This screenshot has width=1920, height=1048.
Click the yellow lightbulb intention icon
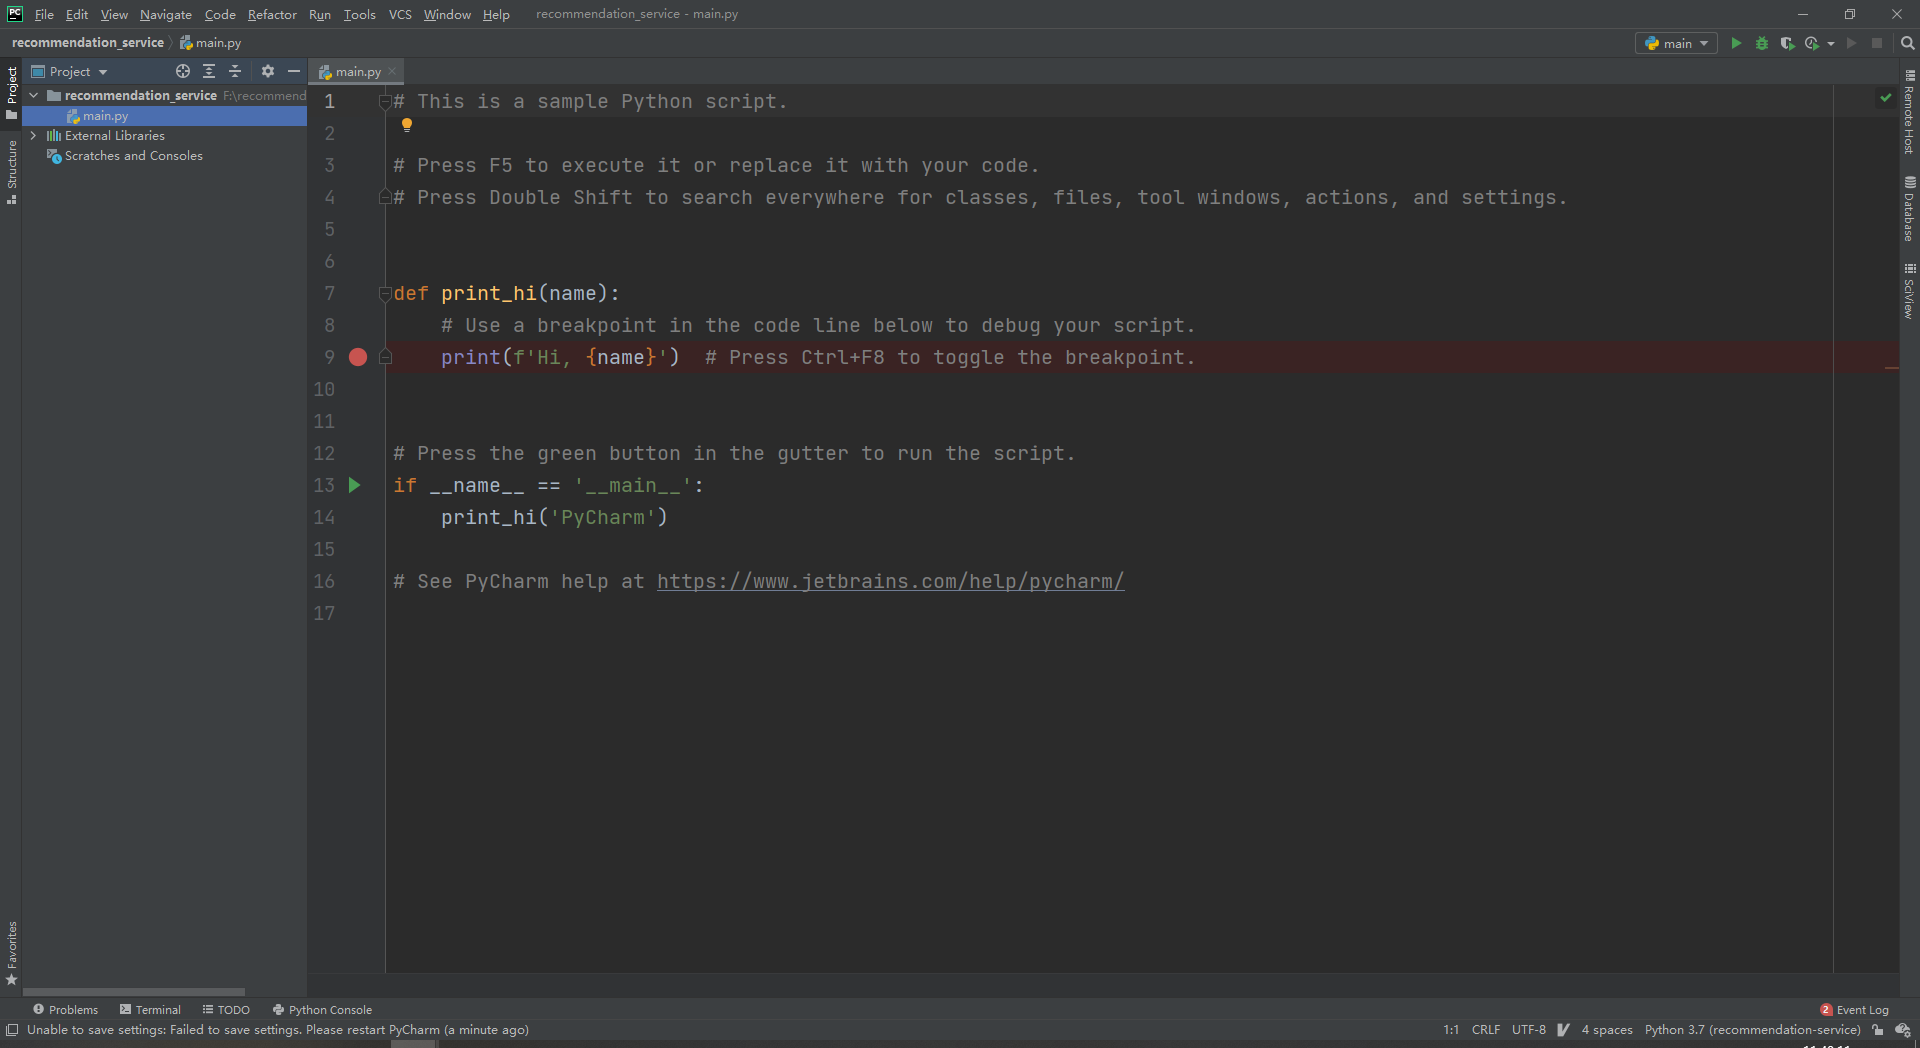(407, 125)
